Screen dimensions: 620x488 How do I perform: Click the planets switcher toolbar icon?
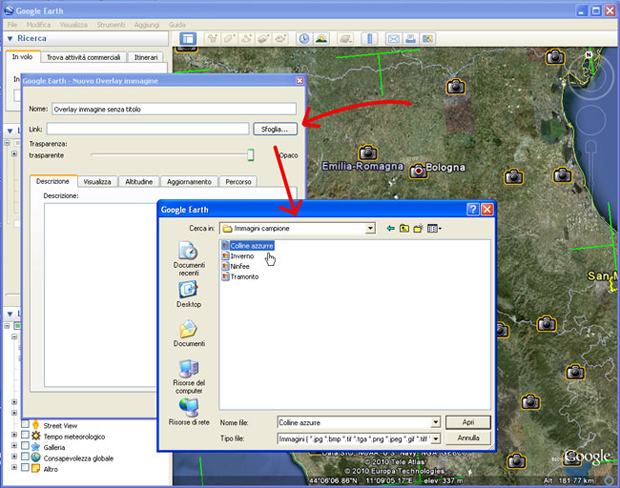point(345,39)
